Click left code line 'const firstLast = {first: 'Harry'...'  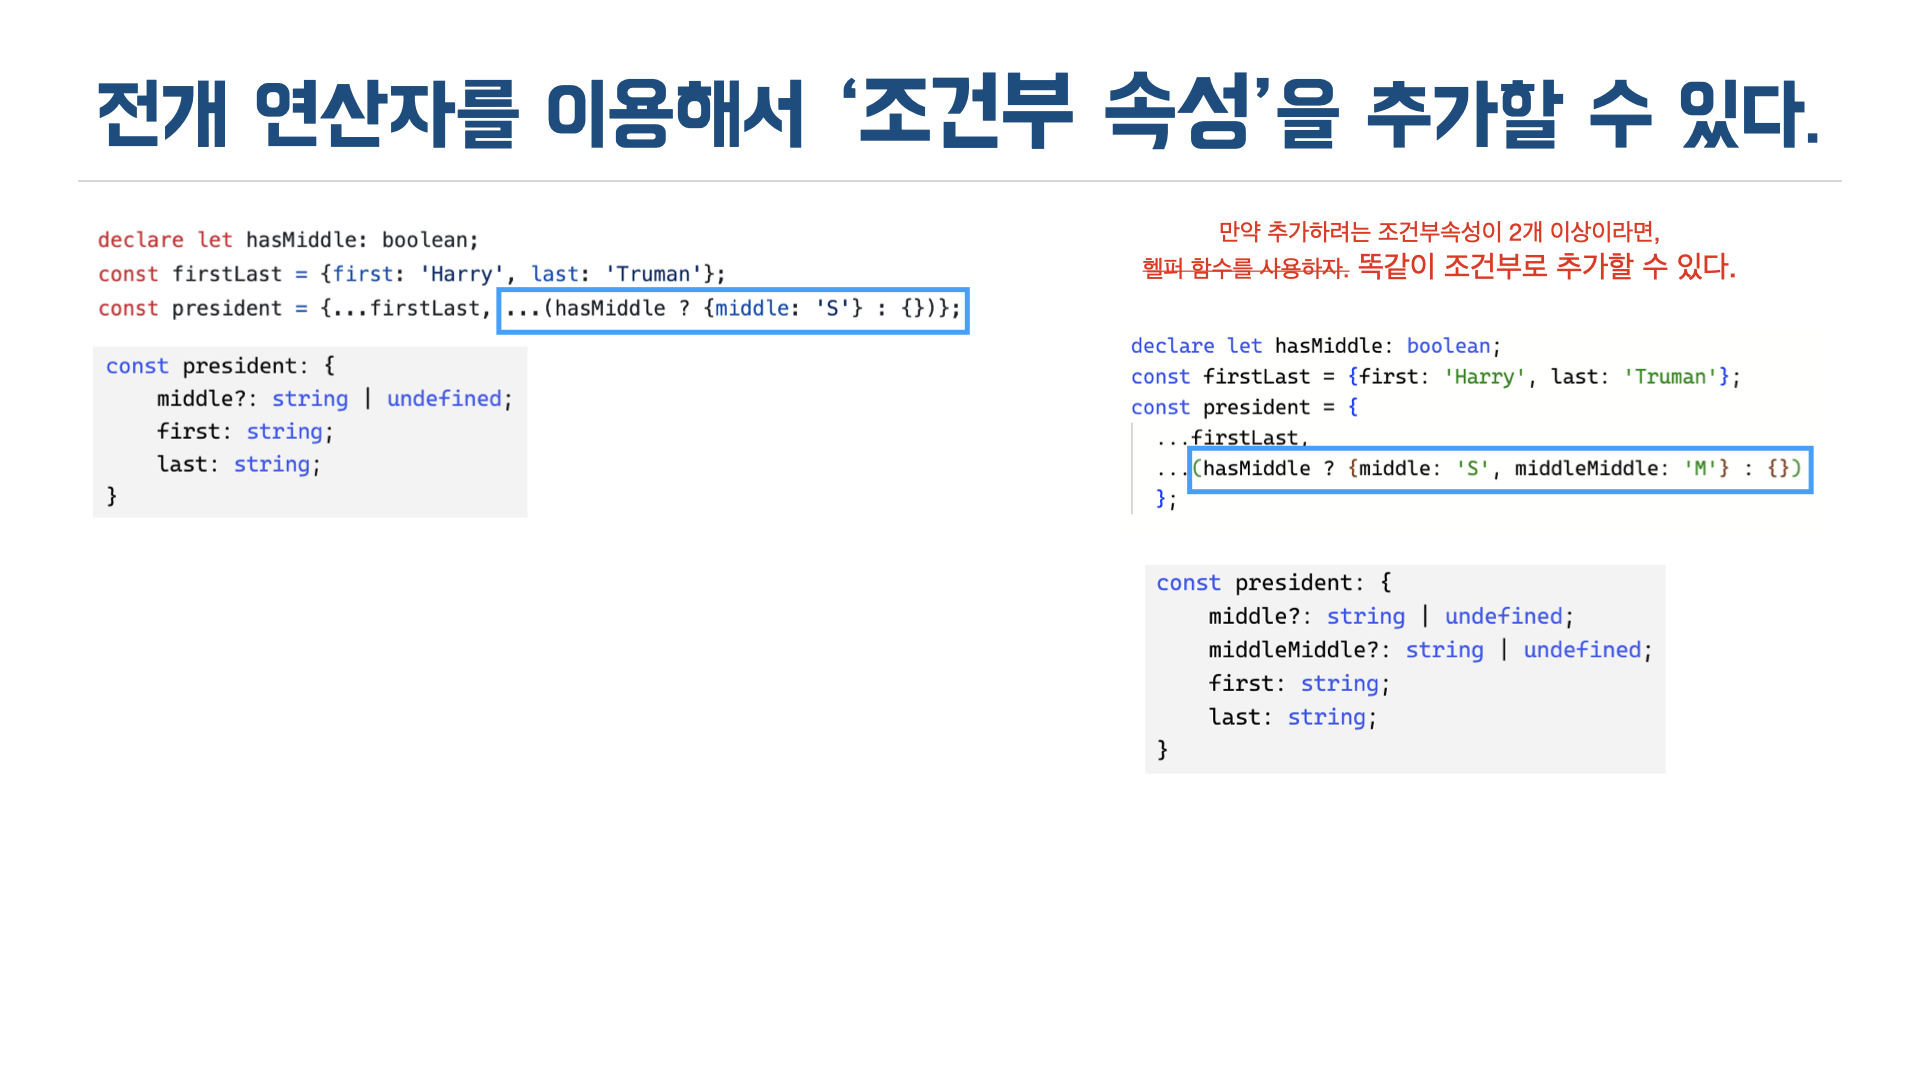(x=411, y=274)
